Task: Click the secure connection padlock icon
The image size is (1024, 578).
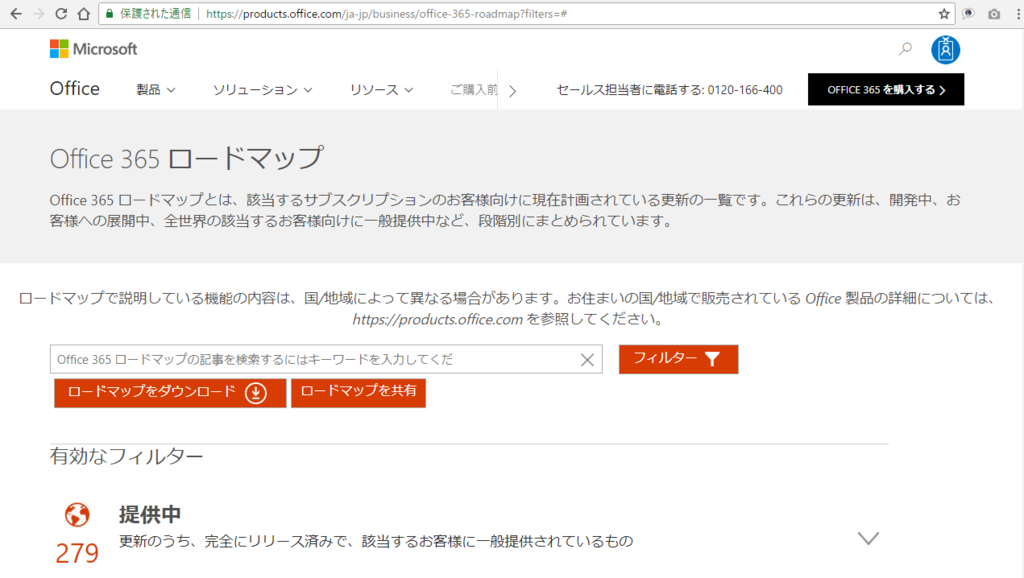Action: pyautogui.click(x=110, y=14)
